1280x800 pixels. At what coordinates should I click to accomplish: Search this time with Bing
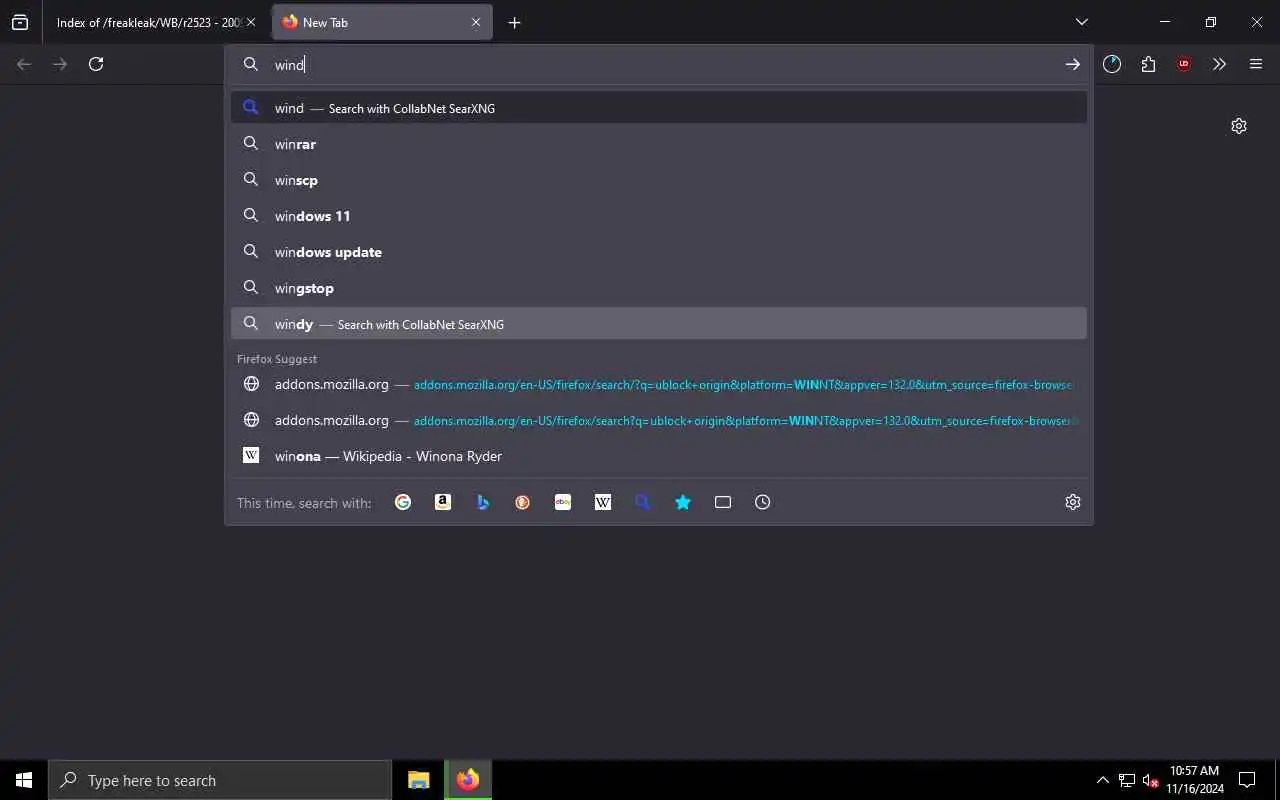[x=483, y=502]
